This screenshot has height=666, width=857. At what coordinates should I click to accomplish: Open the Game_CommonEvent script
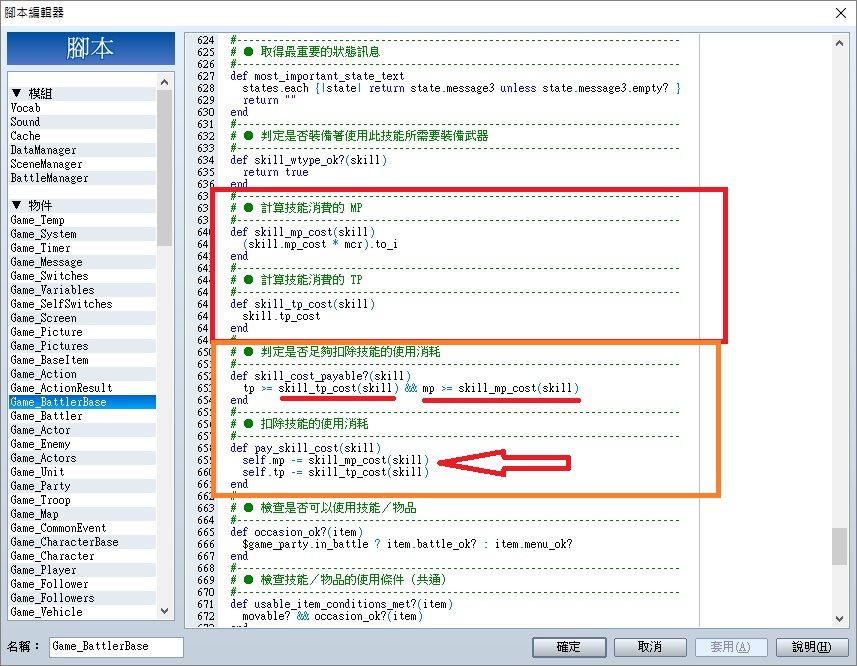point(83,528)
